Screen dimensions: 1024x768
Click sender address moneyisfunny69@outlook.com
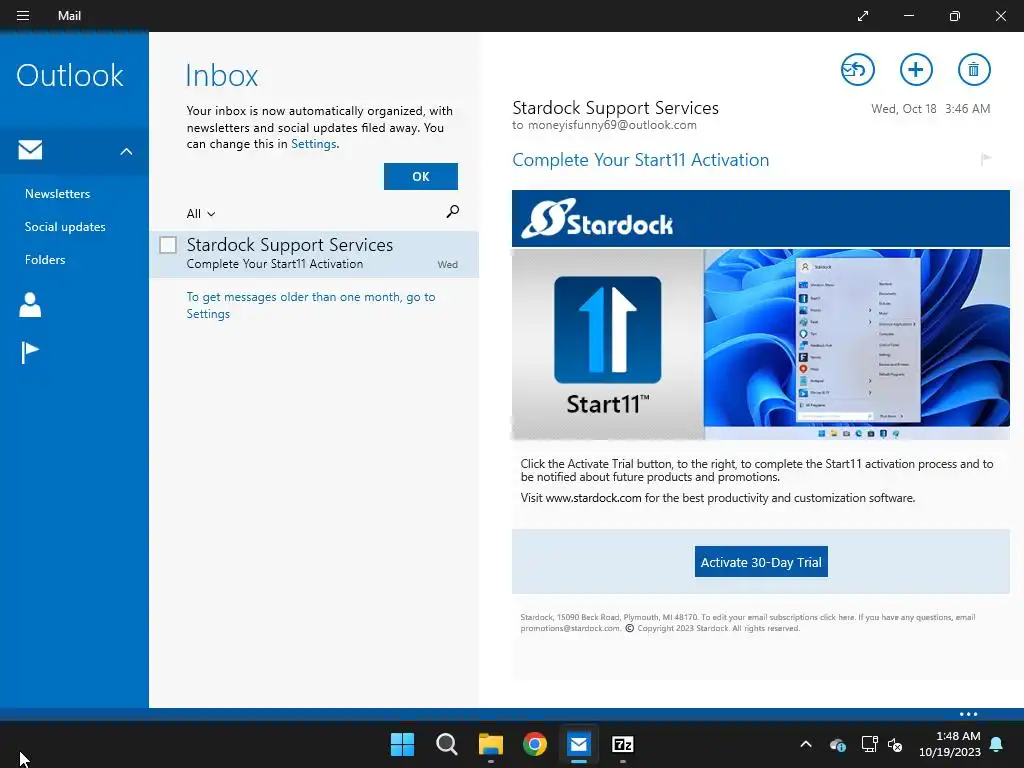point(612,125)
